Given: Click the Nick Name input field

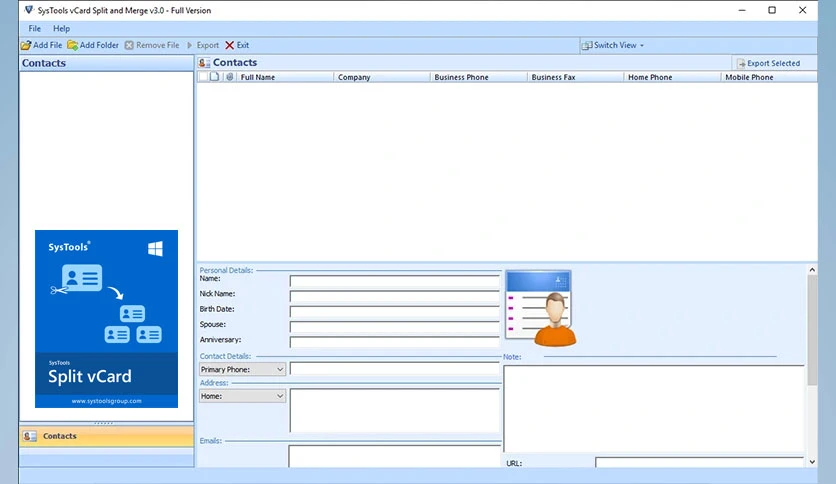Looking at the screenshot, I should 395,296.
